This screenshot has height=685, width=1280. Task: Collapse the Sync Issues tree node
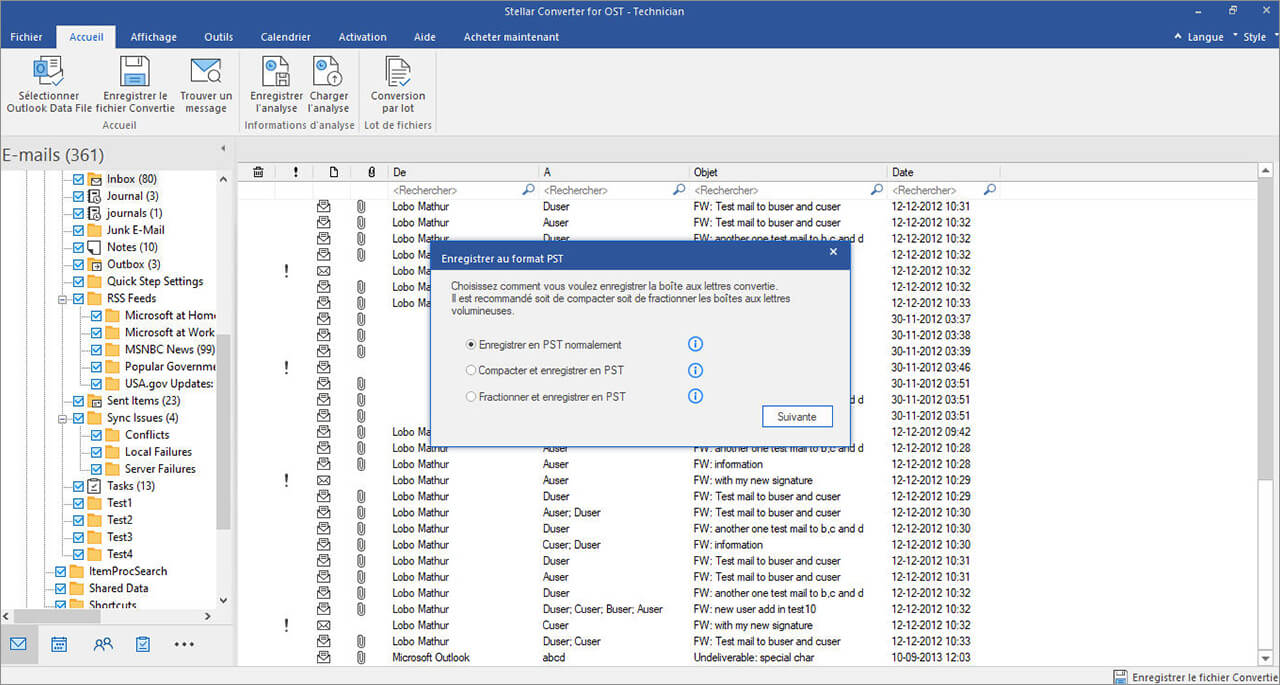coord(63,418)
